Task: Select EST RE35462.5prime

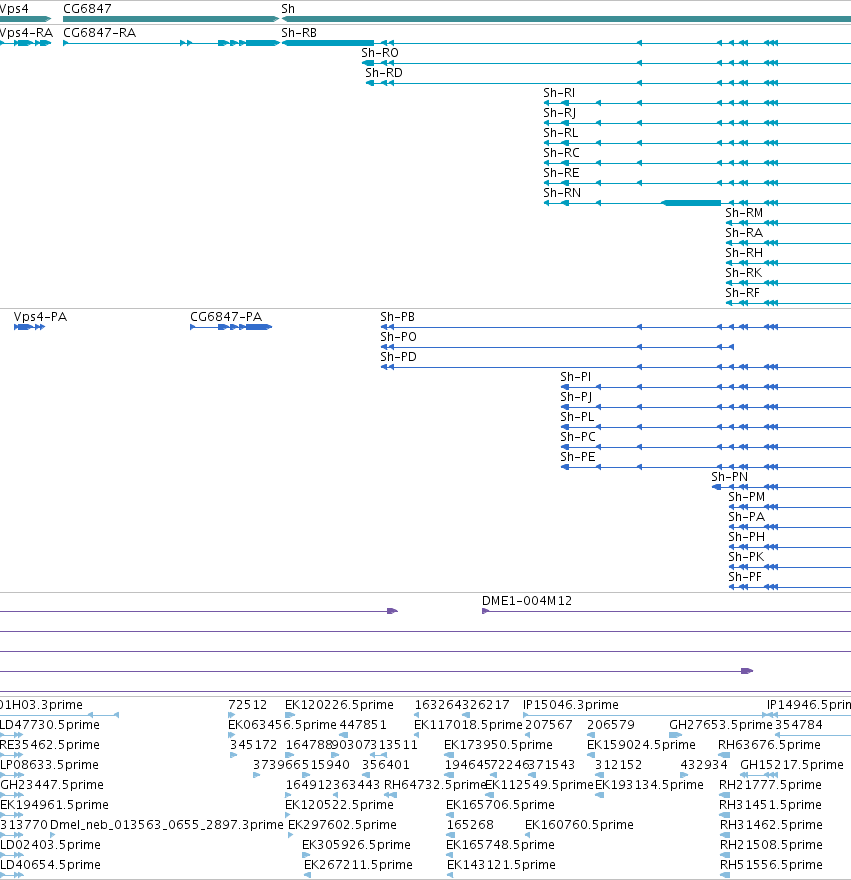Action: pos(50,745)
